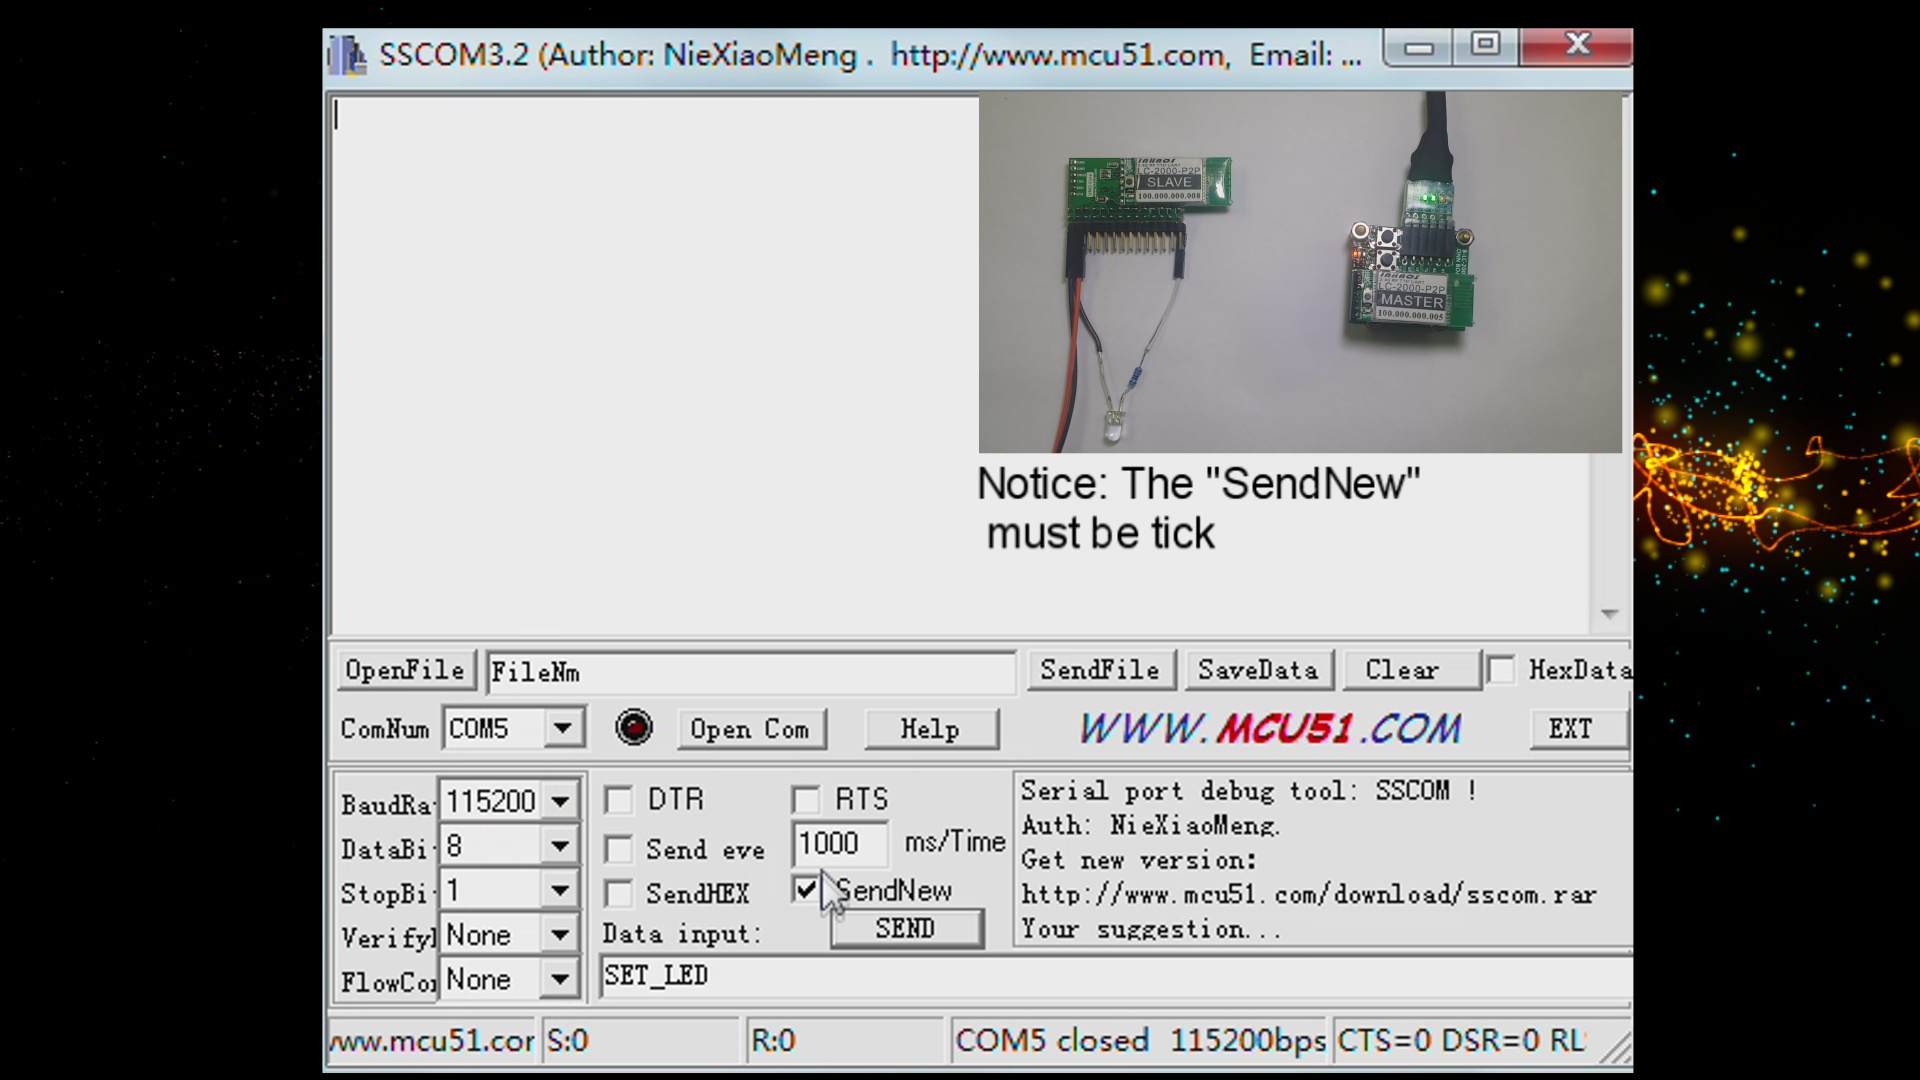Expand the ComNum COM5 dropdown
The image size is (1920, 1080).
pyautogui.click(x=563, y=728)
